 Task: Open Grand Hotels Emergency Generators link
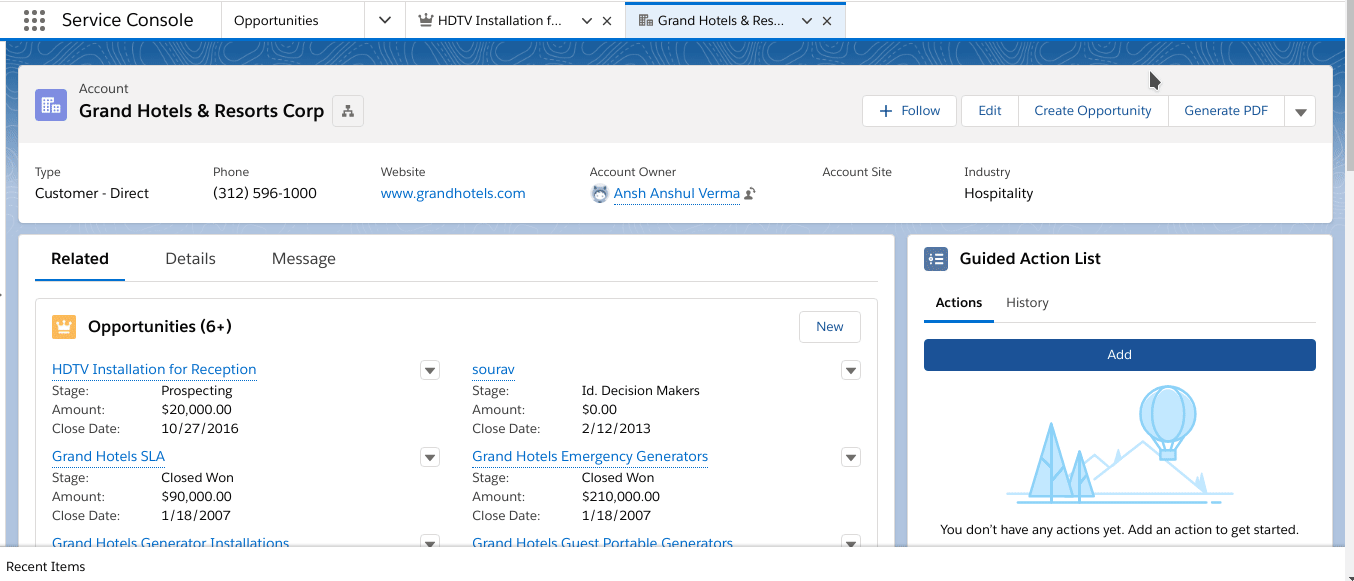coord(590,457)
